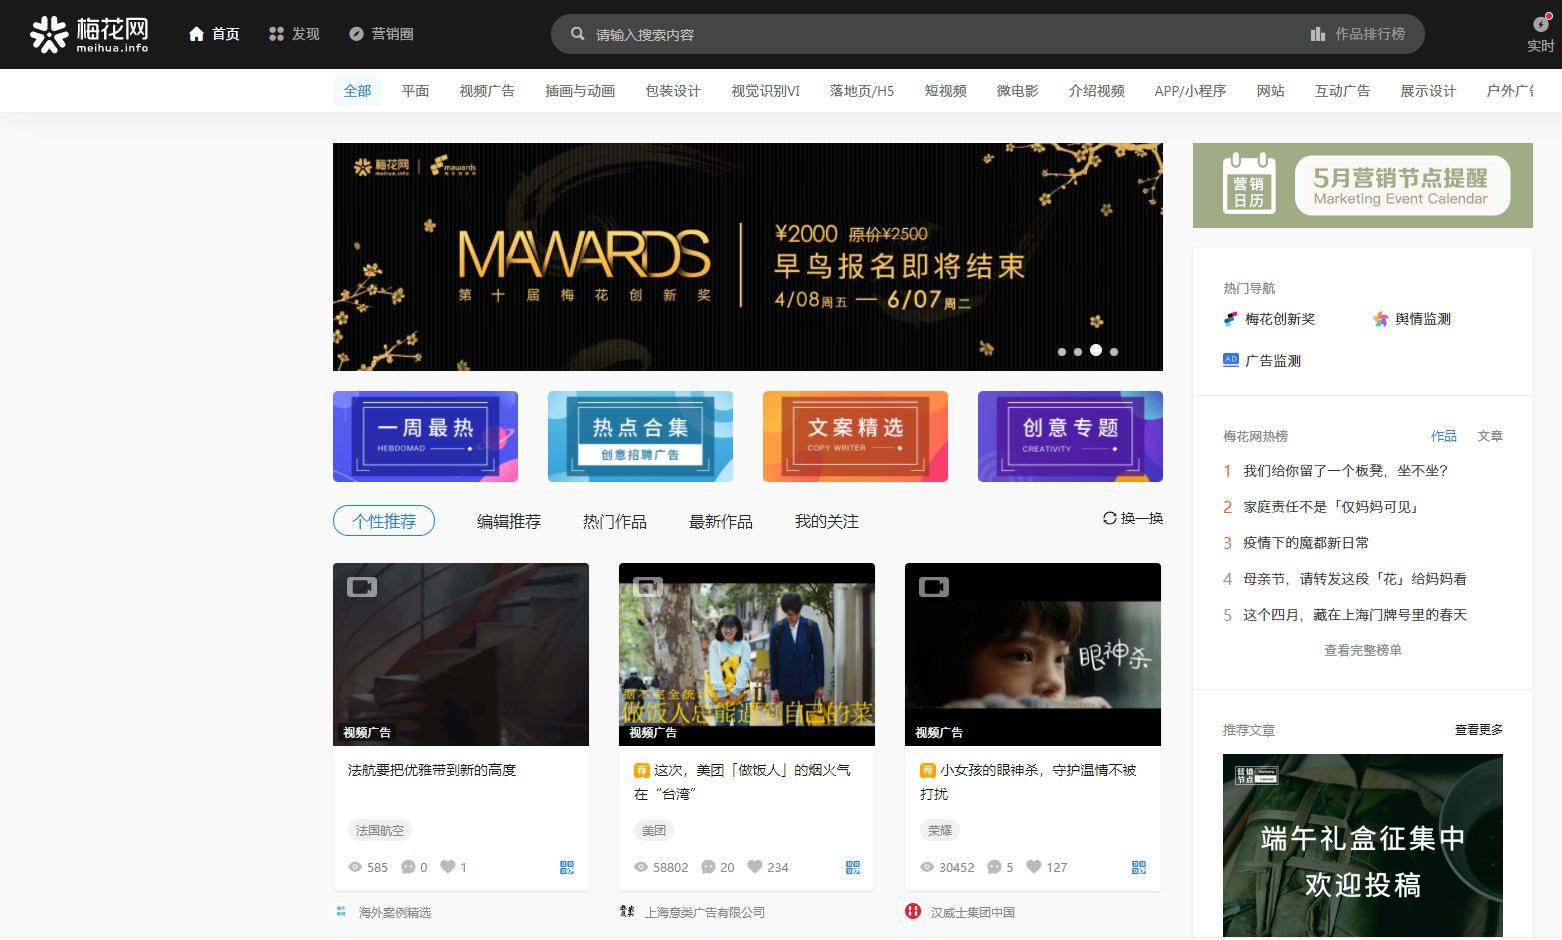Click comment bubble on 小女孩的眼神杀 post

994,867
